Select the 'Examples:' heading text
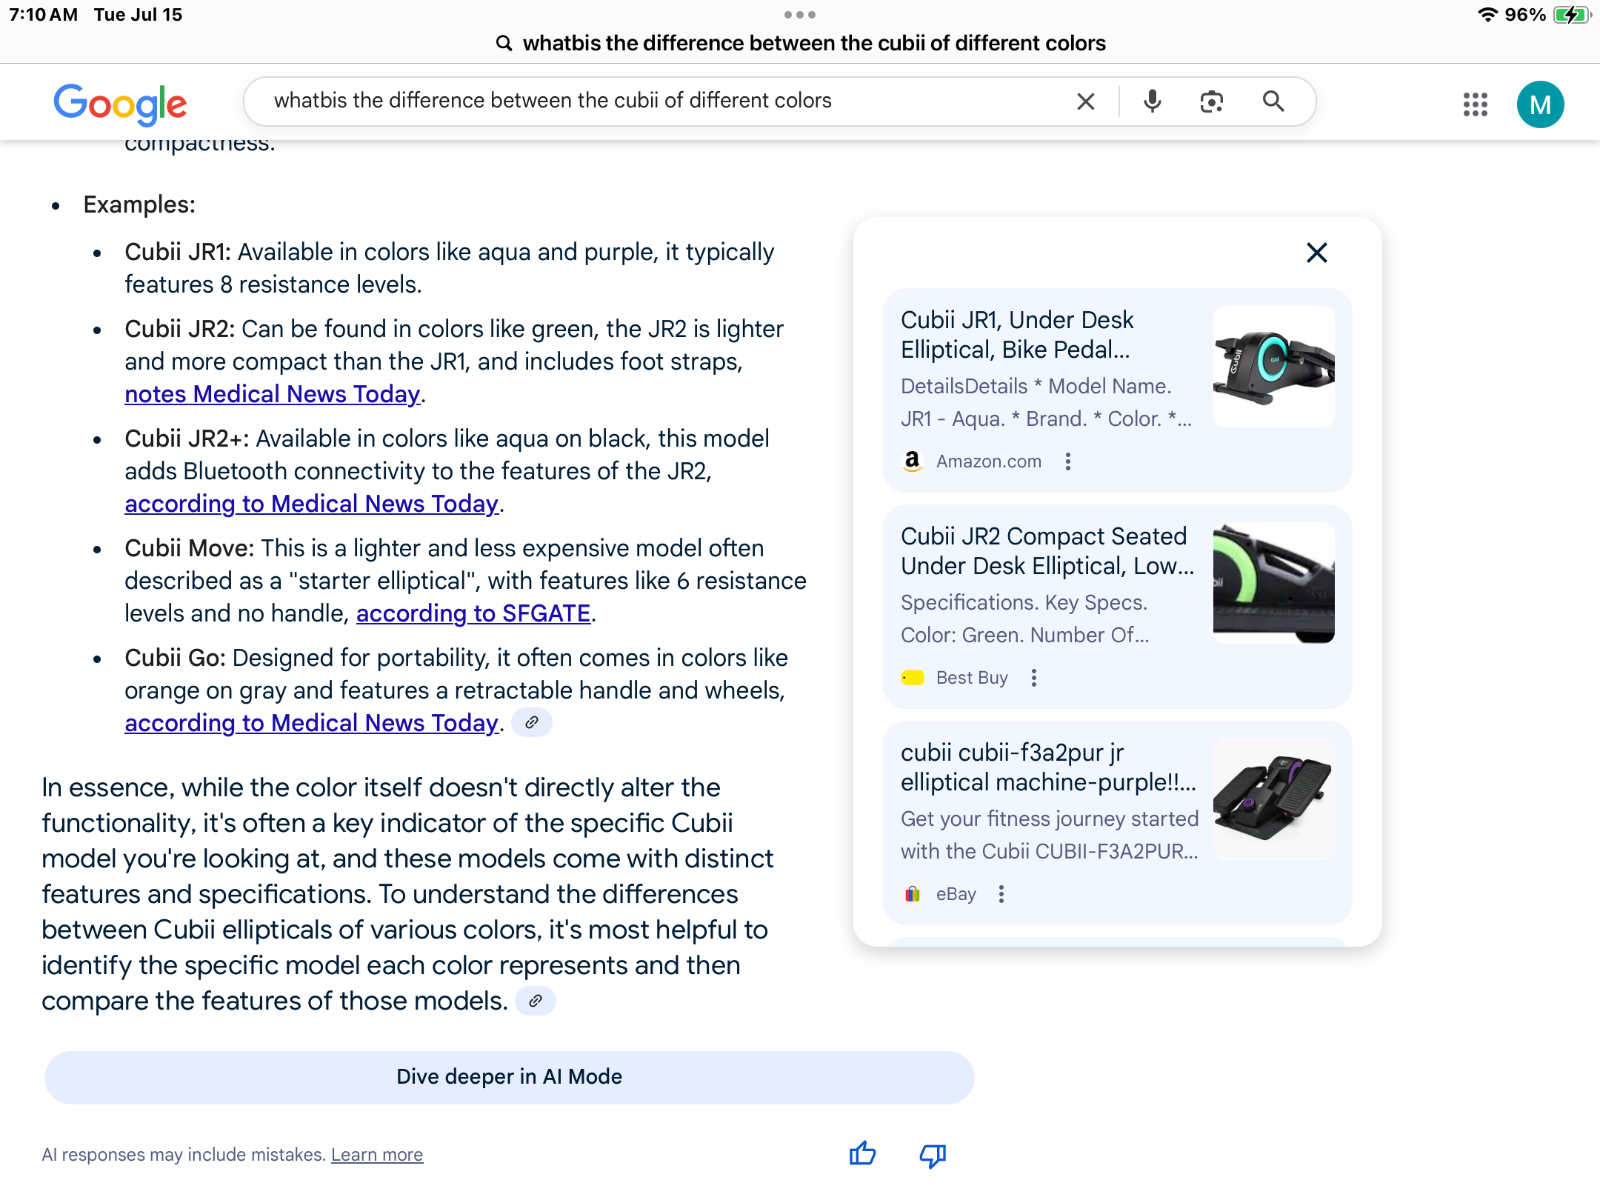Viewport: 1600px width, 1200px height. [x=139, y=205]
